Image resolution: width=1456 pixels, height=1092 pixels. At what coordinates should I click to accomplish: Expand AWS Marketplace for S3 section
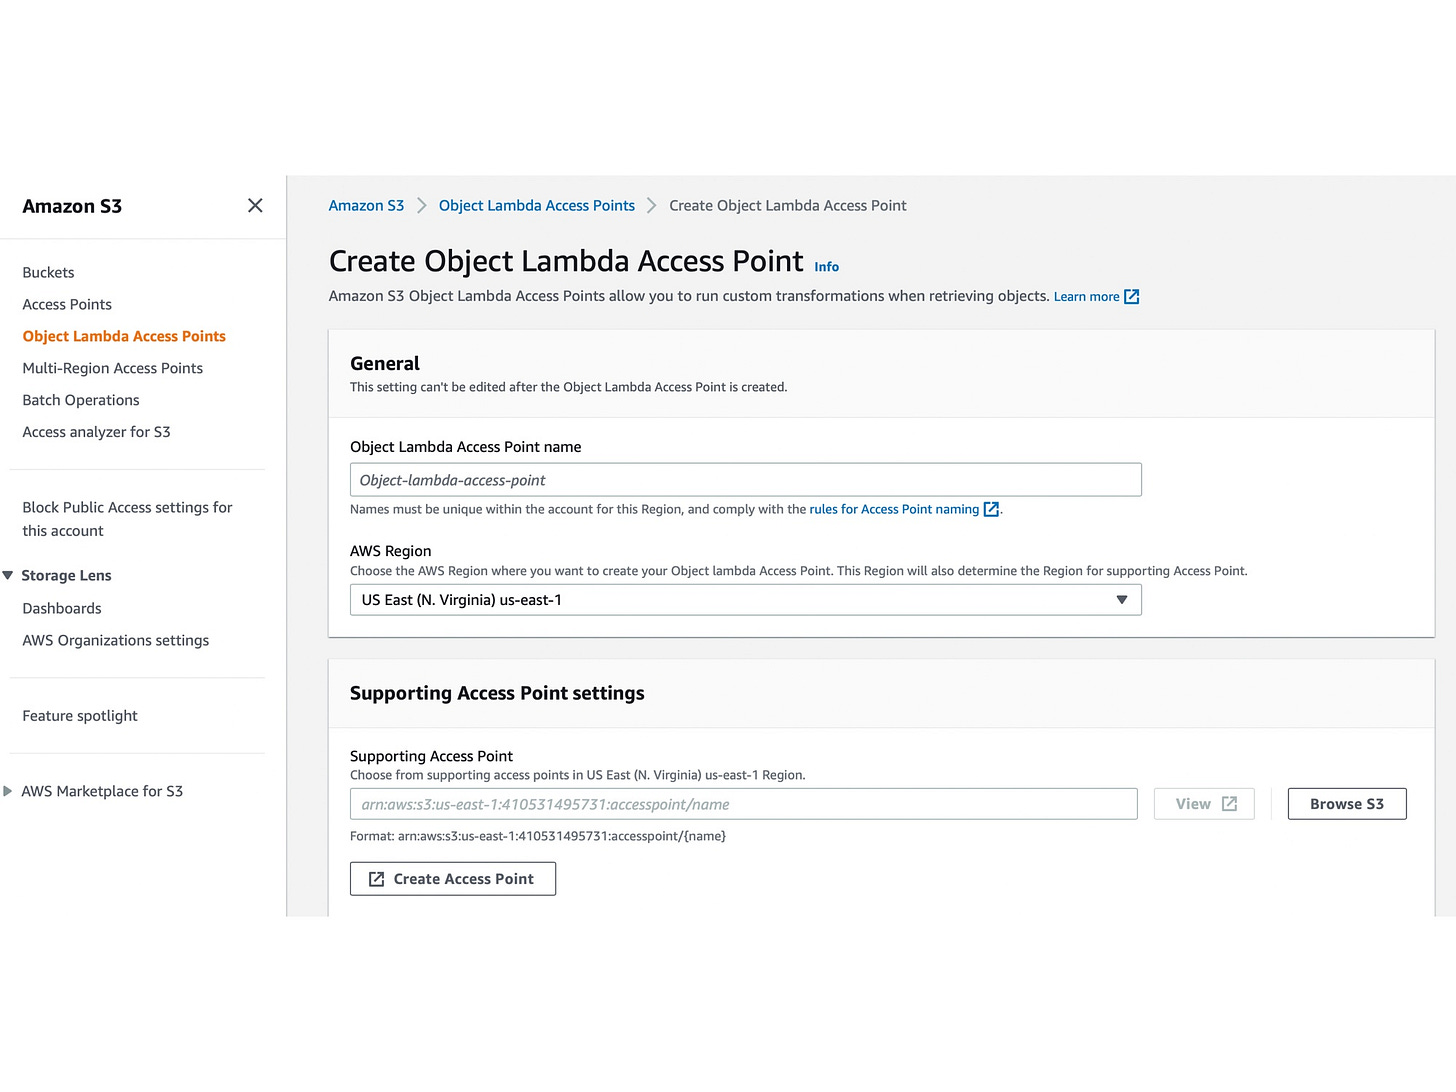(x=8, y=791)
